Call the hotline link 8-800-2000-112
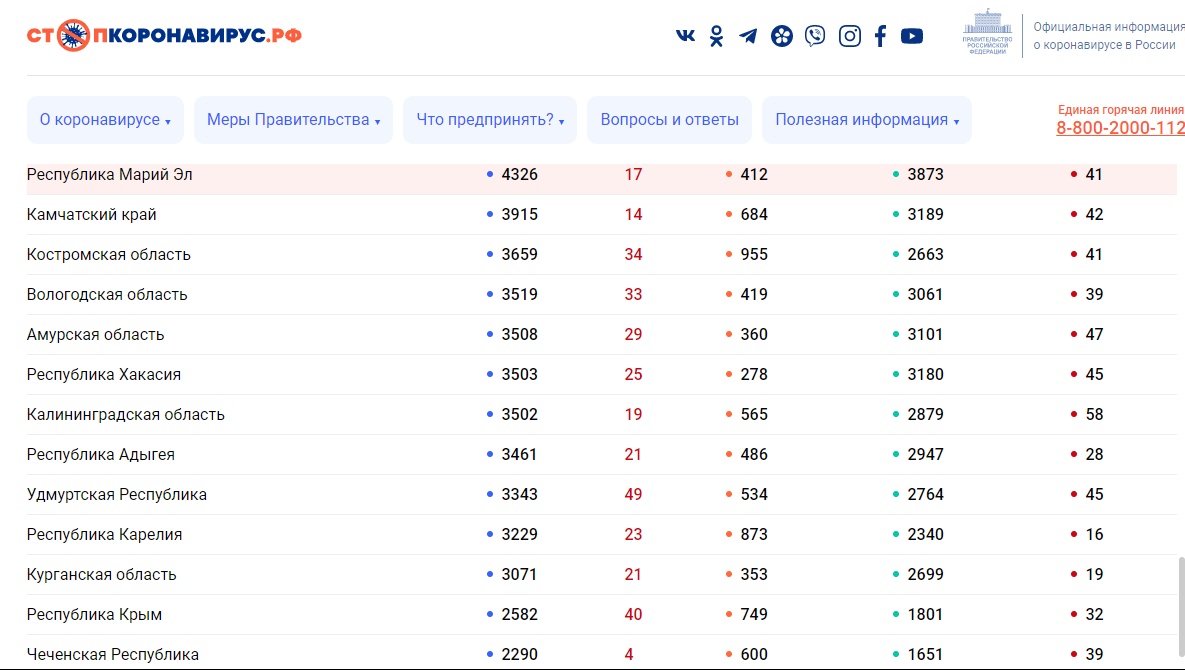The width and height of the screenshot is (1185, 670). [x=1120, y=128]
